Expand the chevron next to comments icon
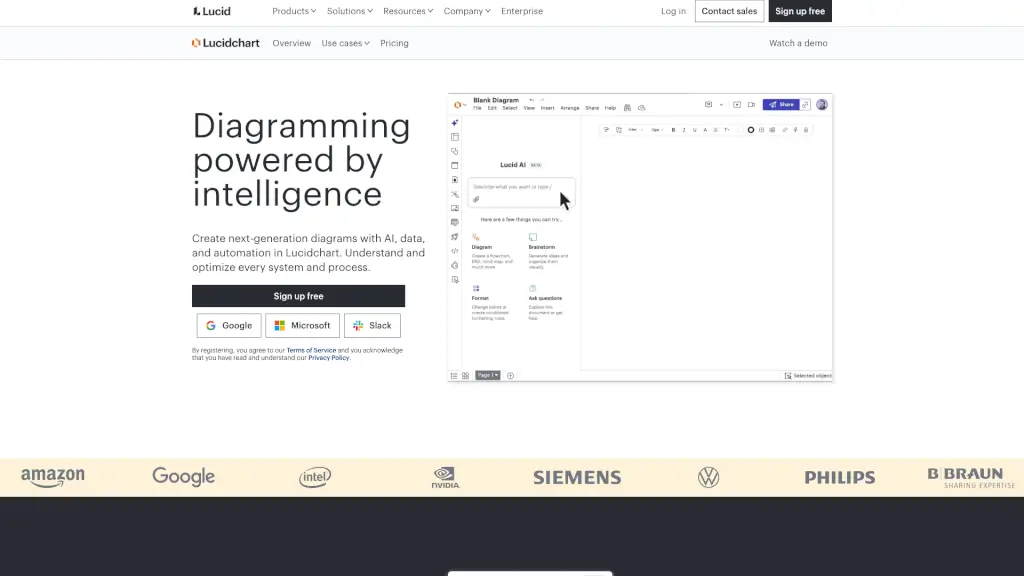 click(721, 104)
